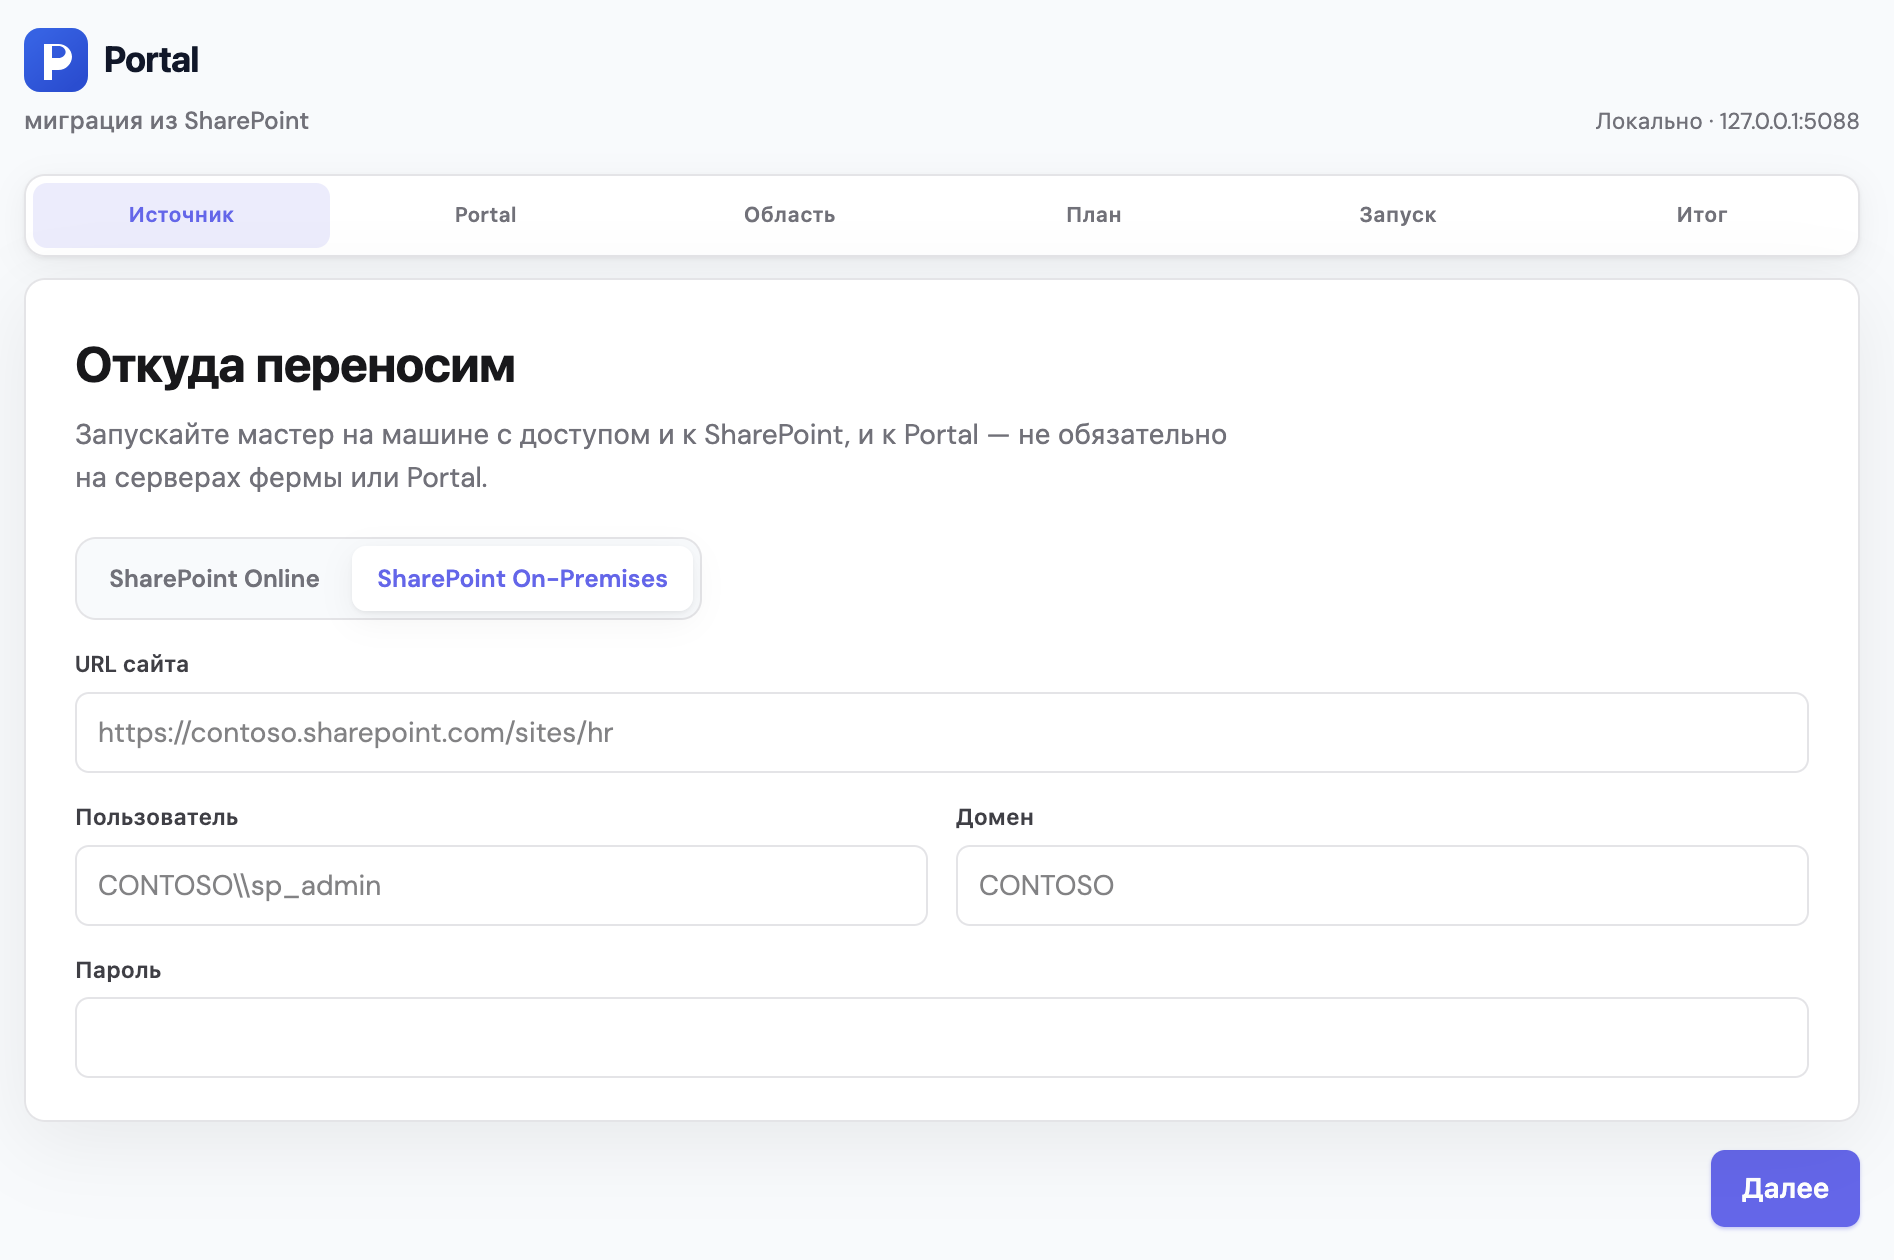Choose SharePoint On-Premises source option
1894x1260 pixels.
[x=522, y=579]
